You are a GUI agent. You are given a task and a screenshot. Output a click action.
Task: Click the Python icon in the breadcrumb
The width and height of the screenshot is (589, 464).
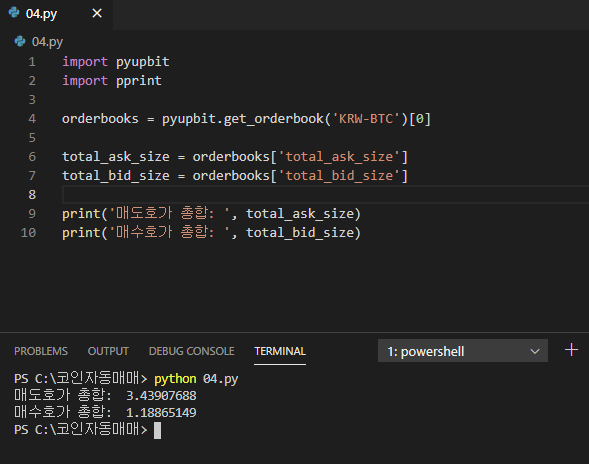click(20, 41)
